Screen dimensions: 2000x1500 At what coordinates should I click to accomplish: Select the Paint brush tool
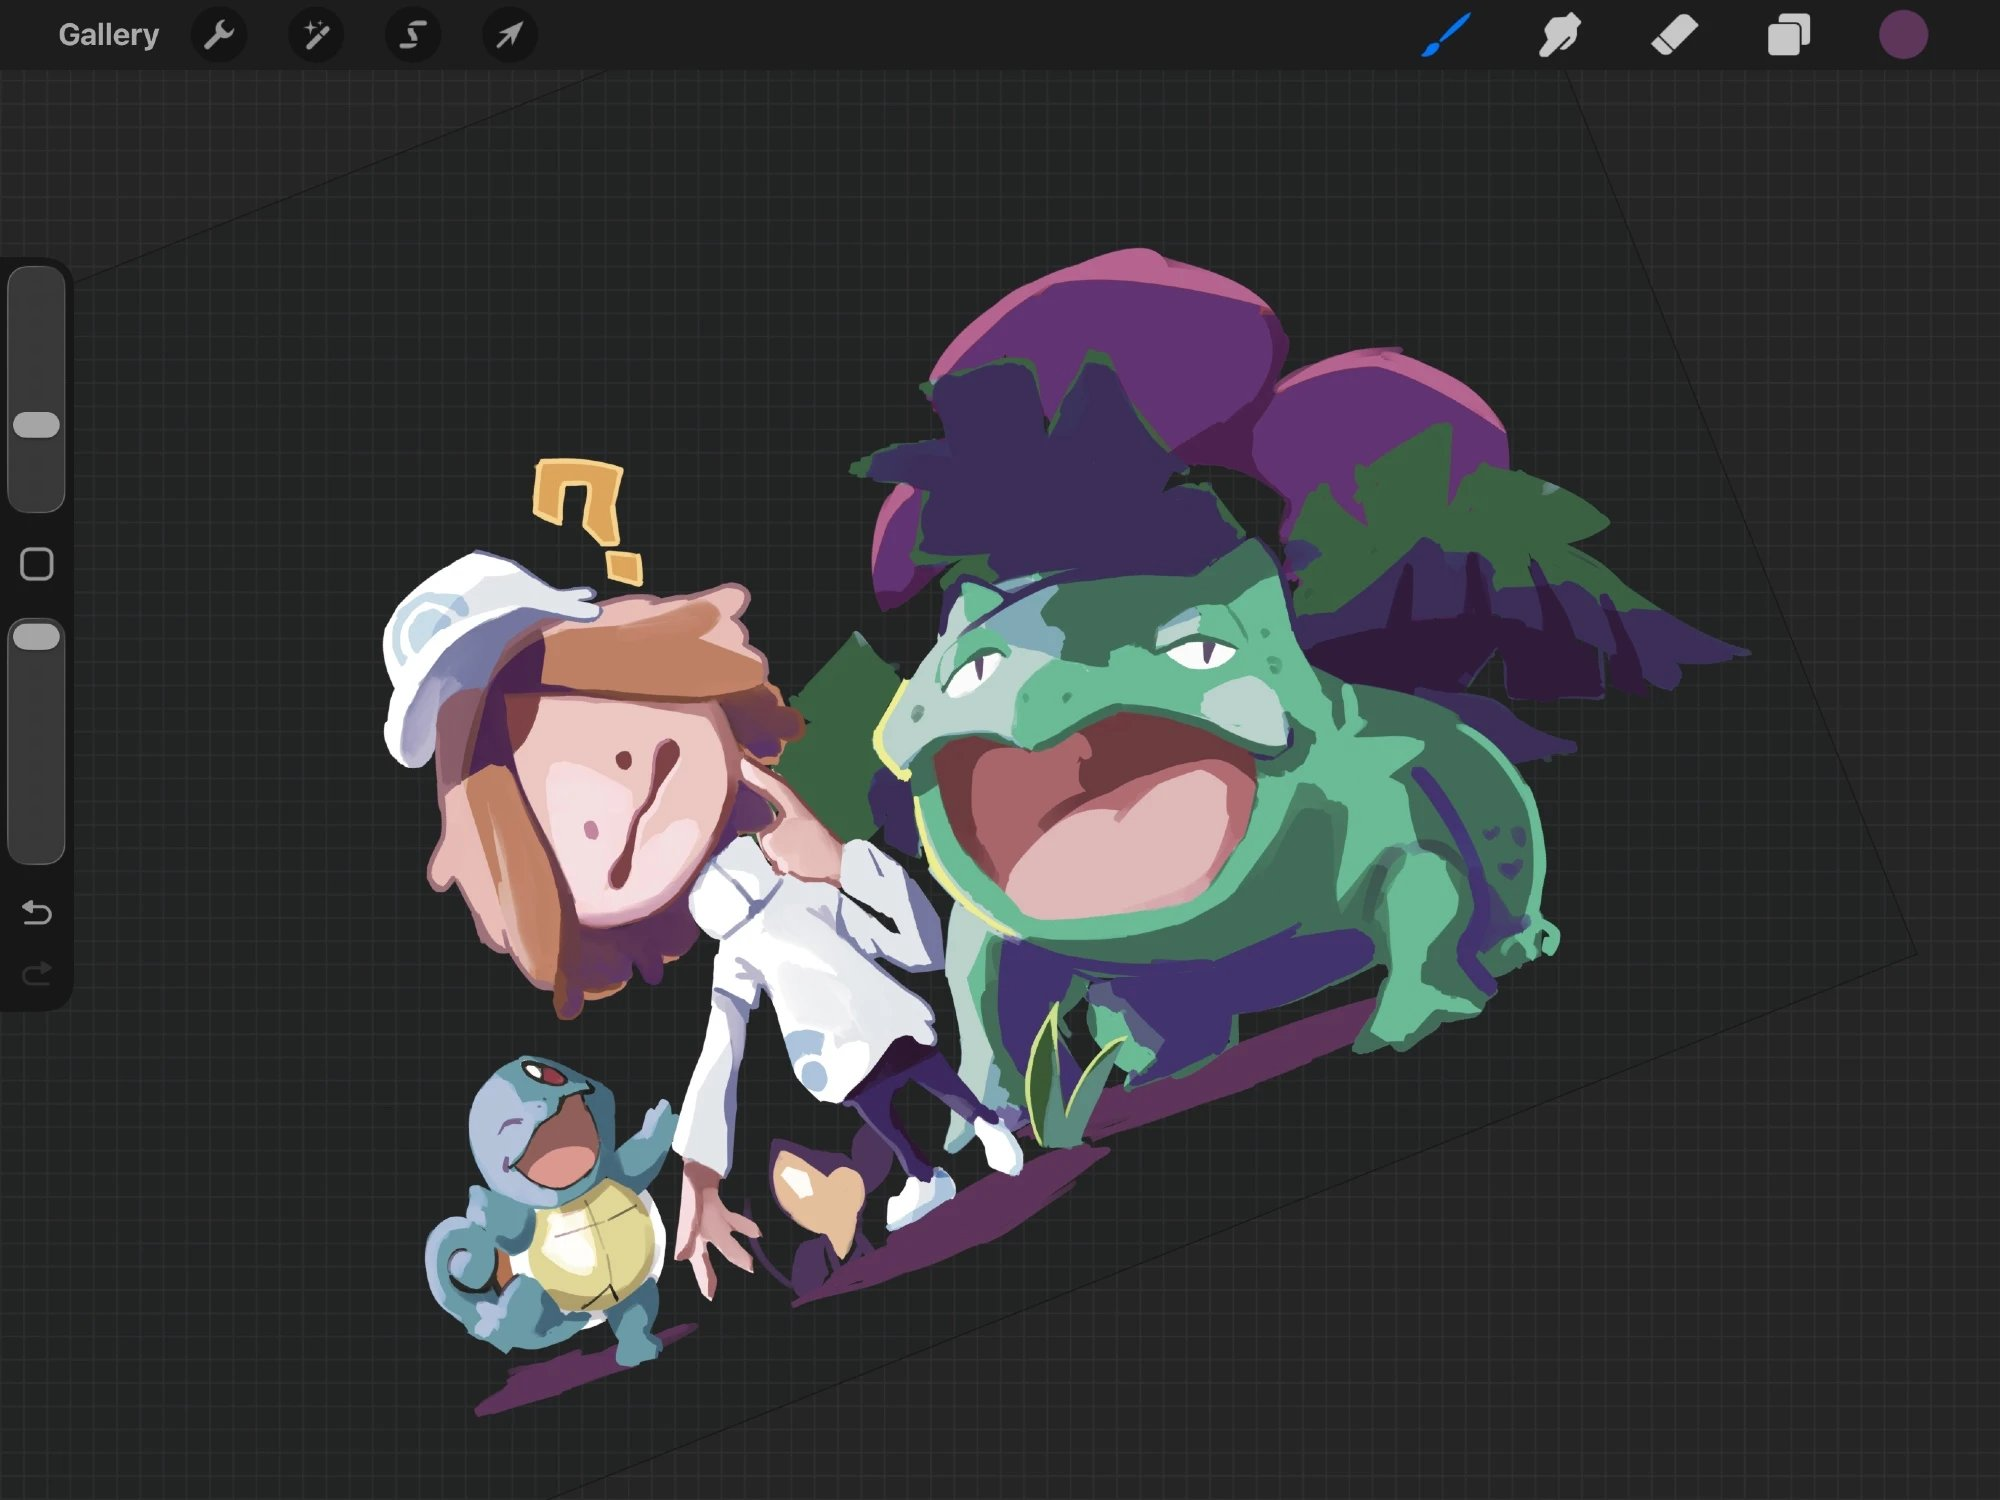1446,35
